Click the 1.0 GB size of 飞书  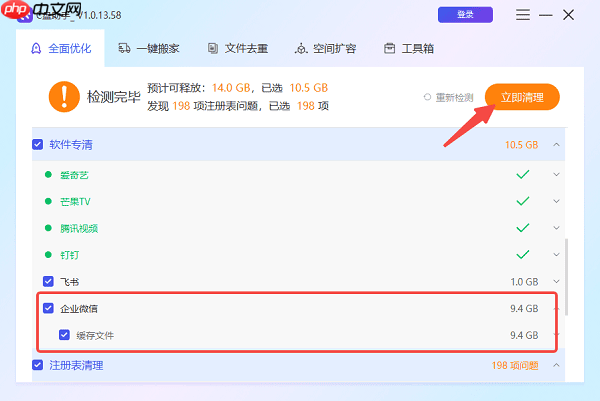coord(524,282)
